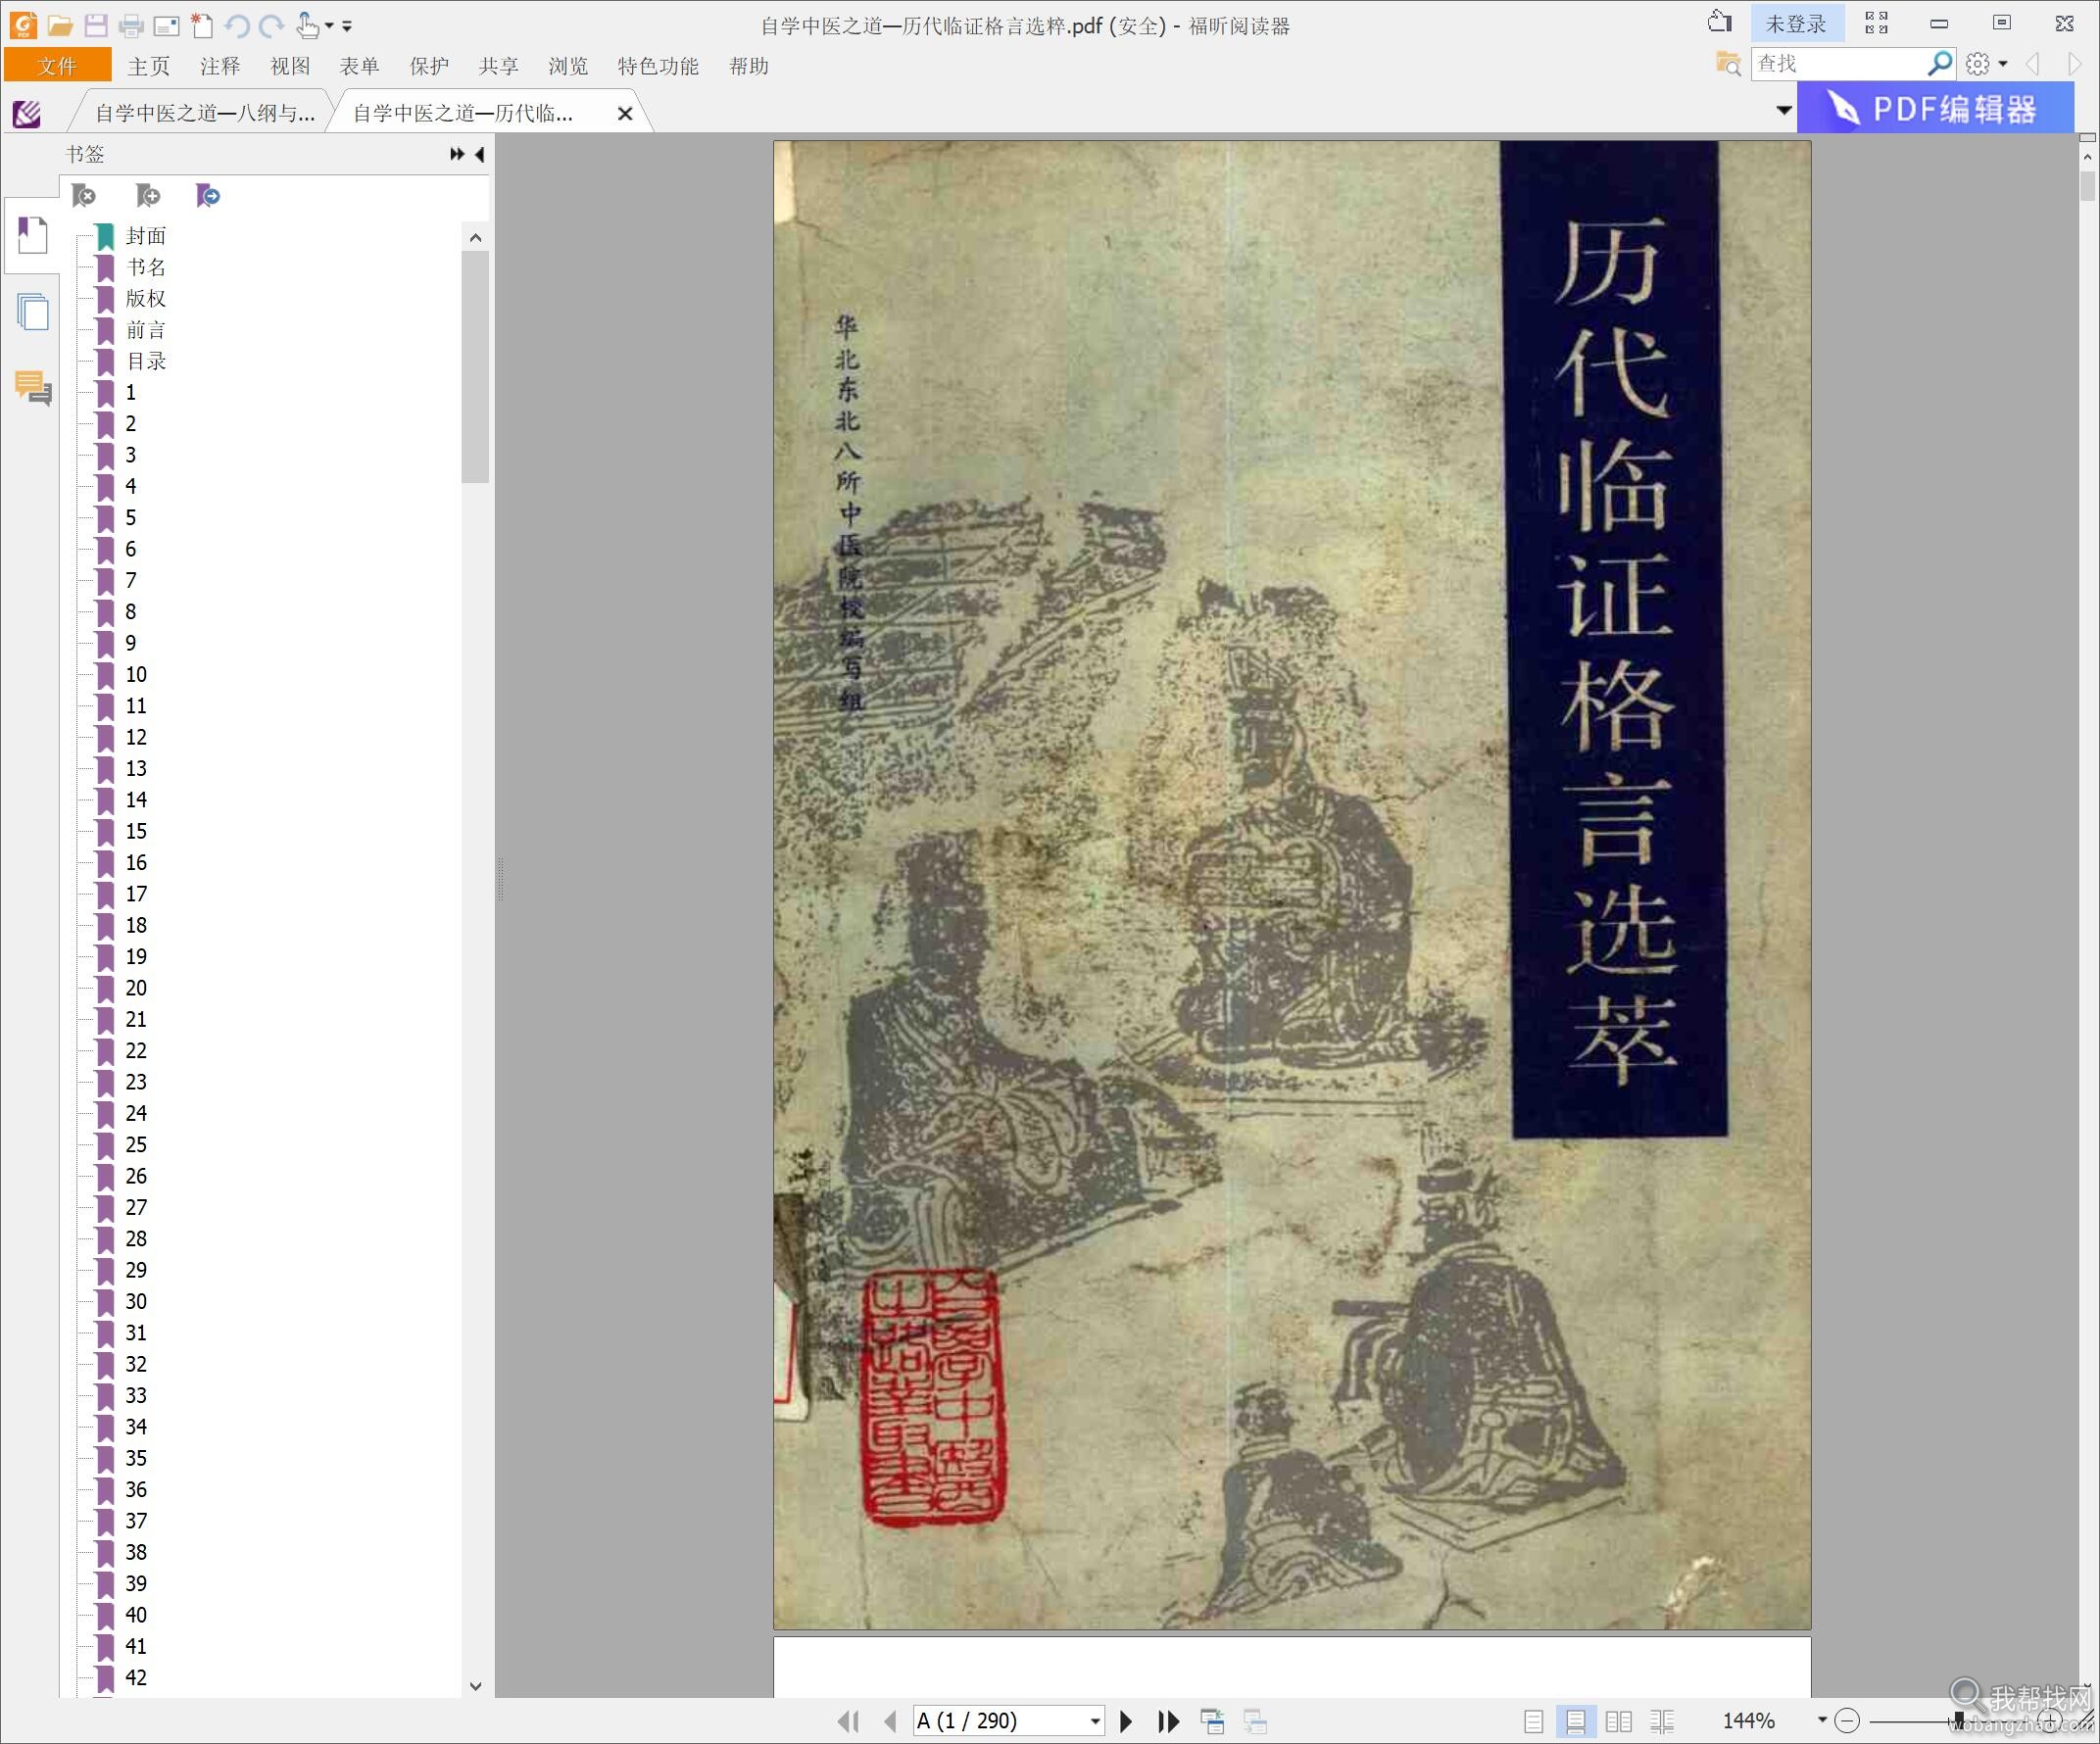
Task: Open the comments panel icon in the sidebar
Action: click(x=32, y=388)
